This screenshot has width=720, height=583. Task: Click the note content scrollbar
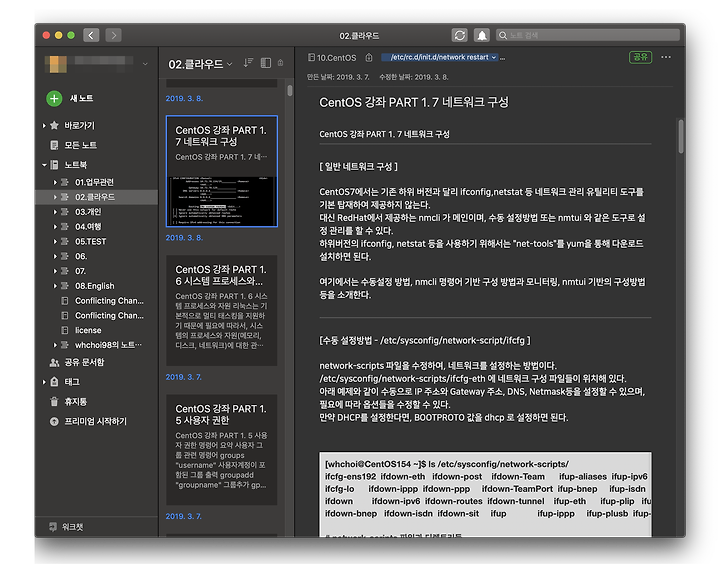pyautogui.click(x=681, y=136)
